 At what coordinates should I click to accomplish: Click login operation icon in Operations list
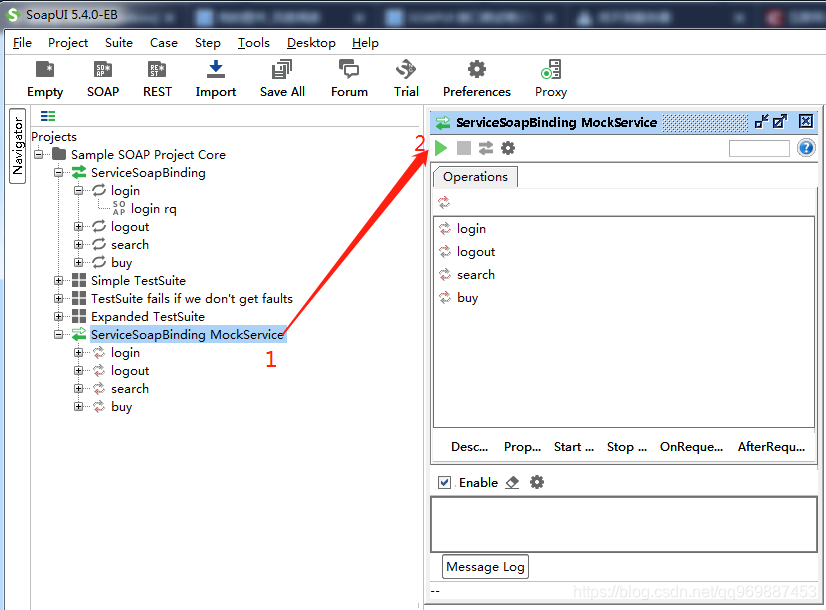[x=445, y=229]
